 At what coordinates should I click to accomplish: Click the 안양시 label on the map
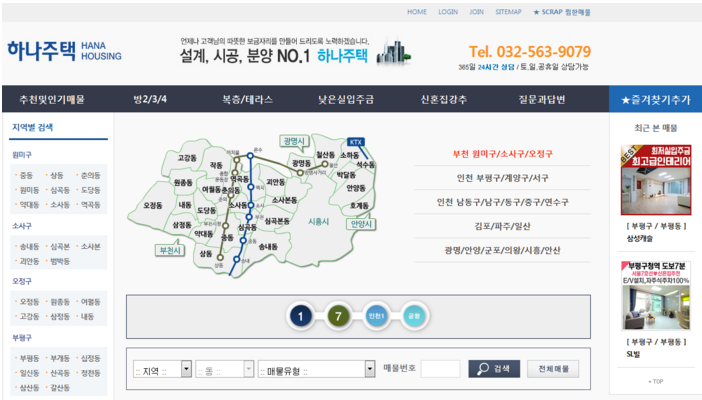tap(361, 224)
